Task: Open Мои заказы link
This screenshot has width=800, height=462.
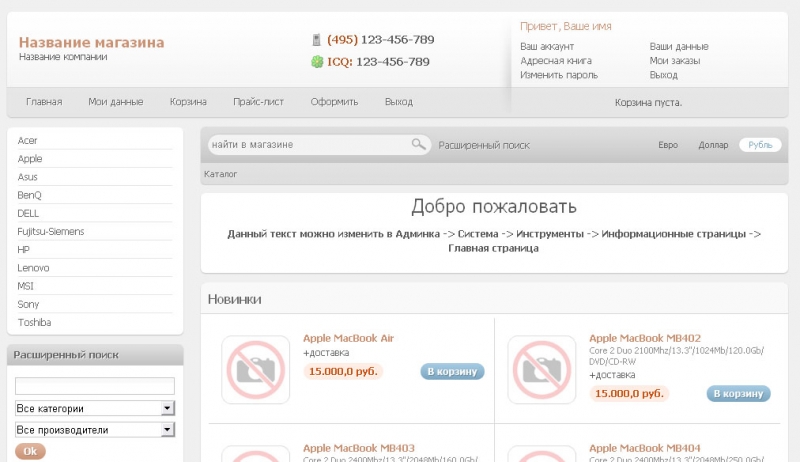Action: (x=674, y=61)
